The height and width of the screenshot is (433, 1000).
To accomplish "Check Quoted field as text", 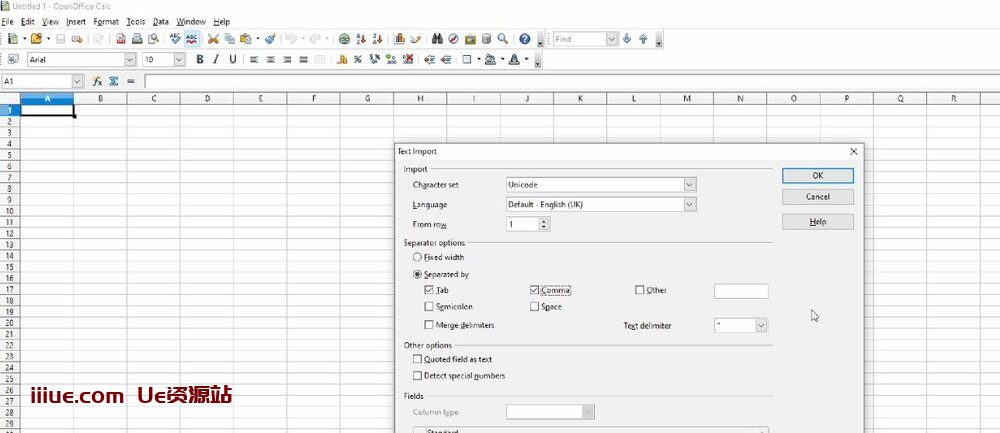I will [417, 359].
